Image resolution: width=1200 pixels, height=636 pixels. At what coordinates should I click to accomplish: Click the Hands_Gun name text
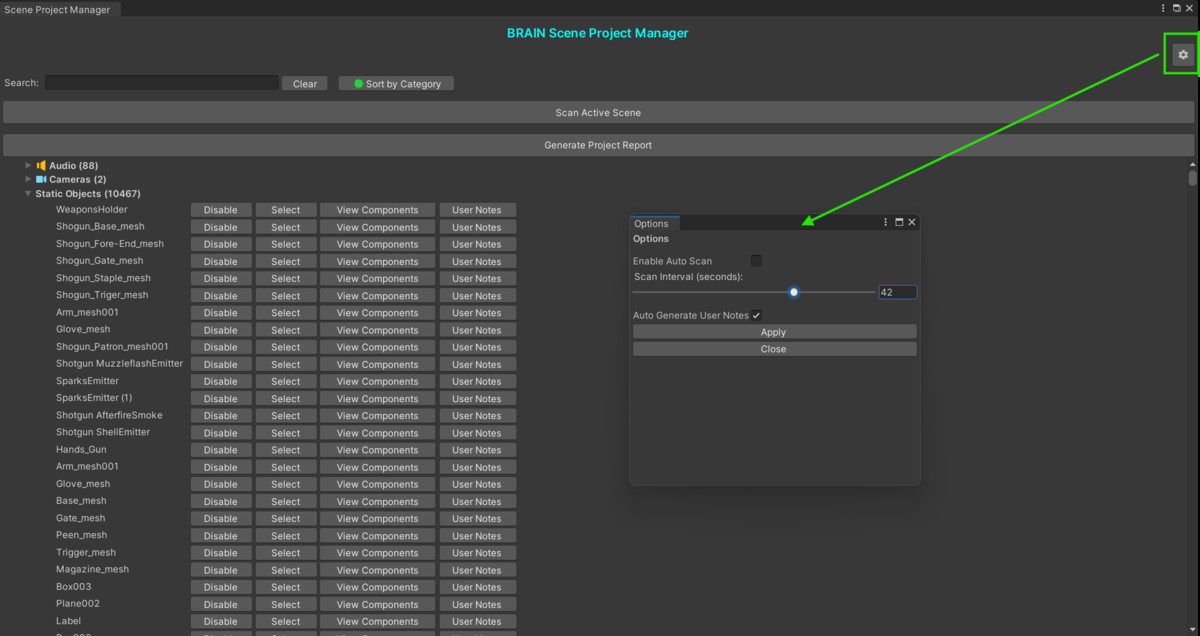(x=81, y=450)
